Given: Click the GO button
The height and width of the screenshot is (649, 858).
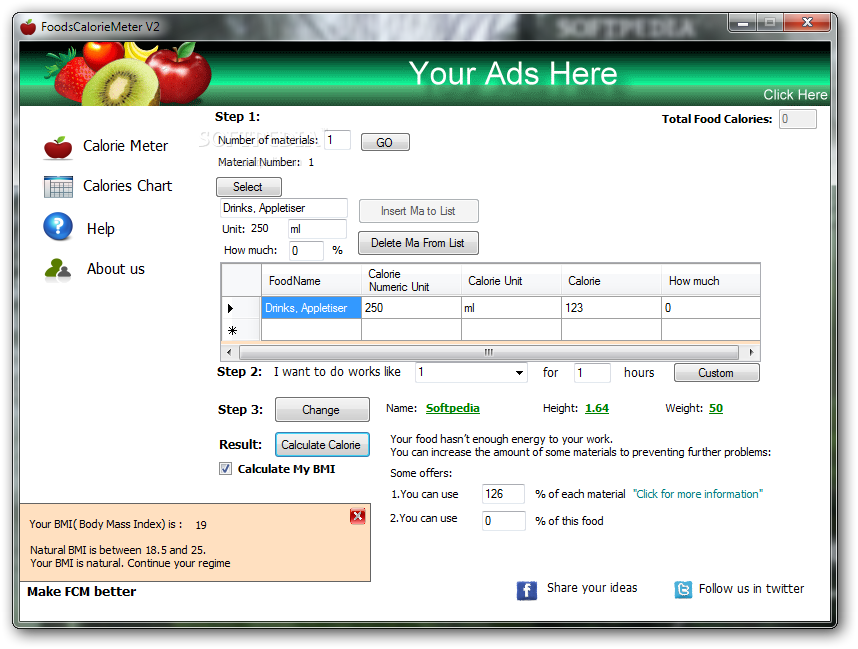Looking at the screenshot, I should tap(385, 142).
